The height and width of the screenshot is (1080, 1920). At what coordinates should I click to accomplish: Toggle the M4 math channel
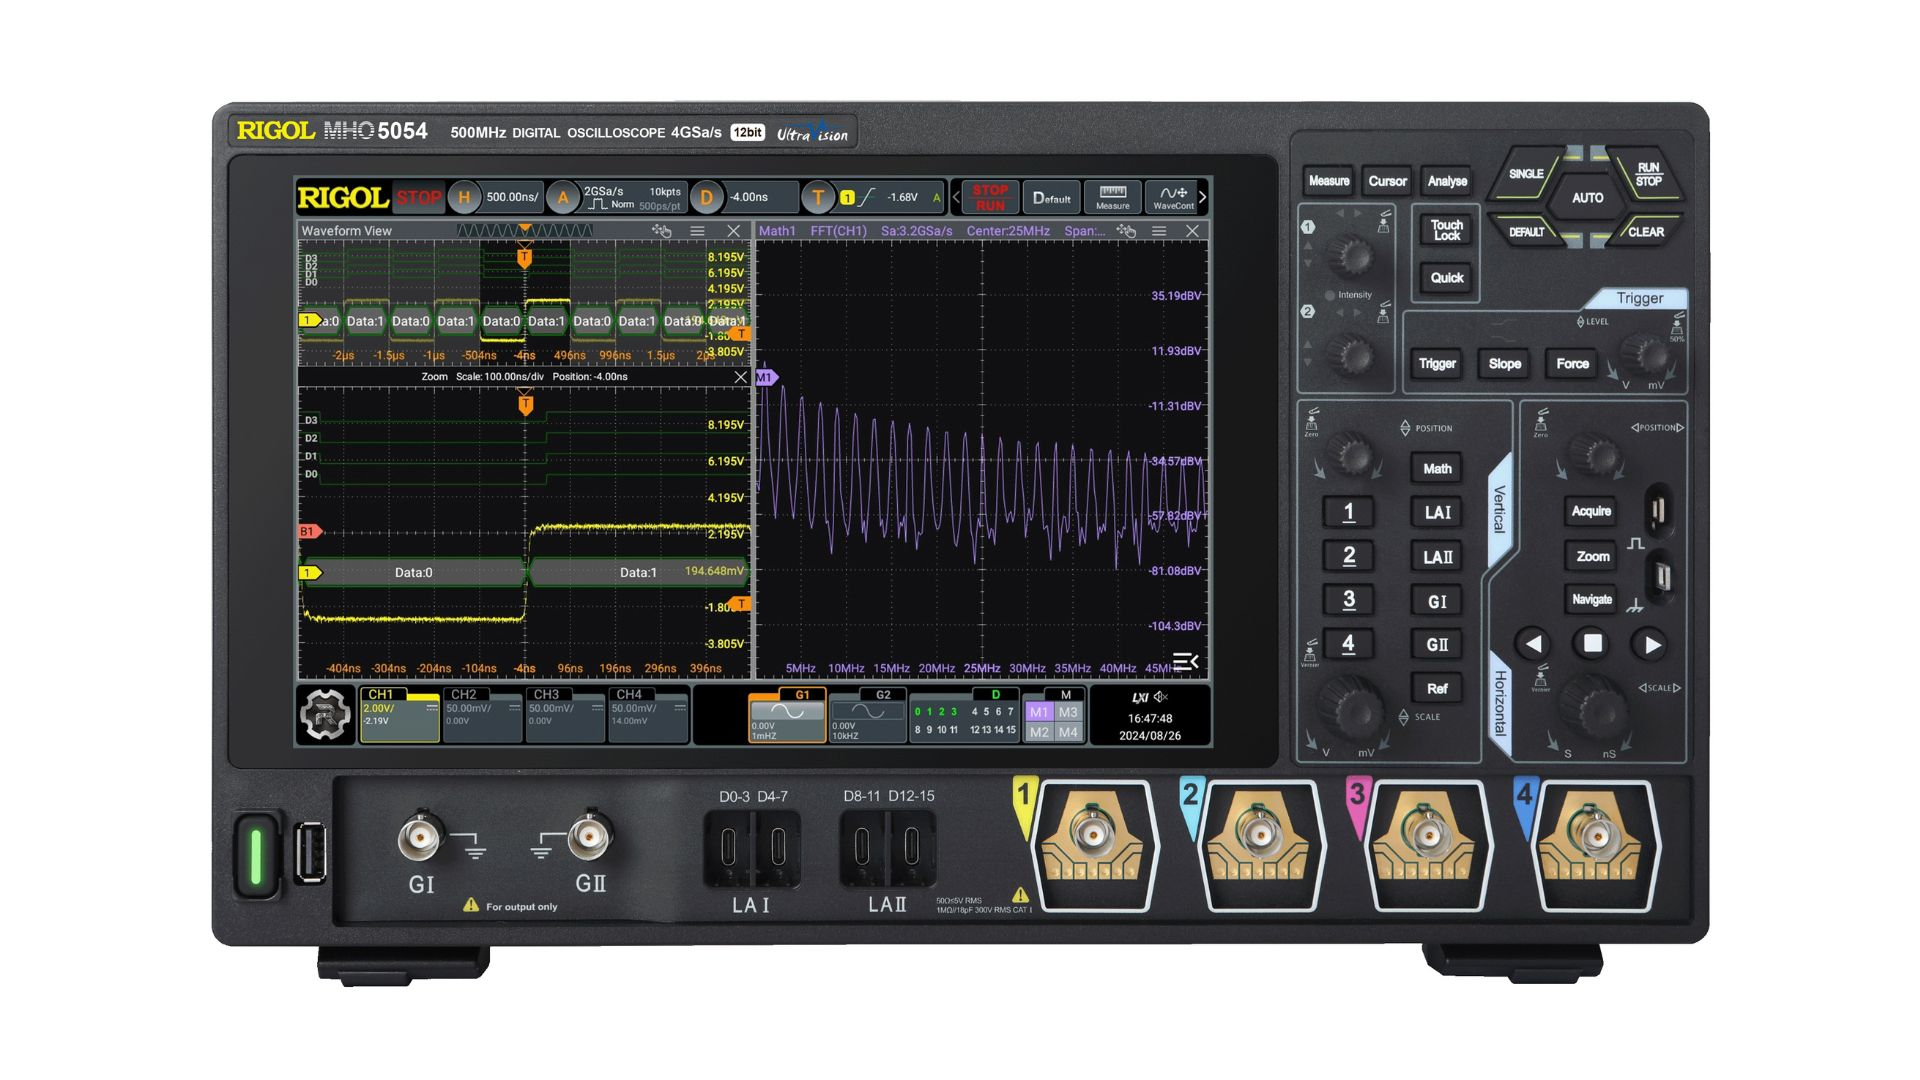click(x=1068, y=732)
